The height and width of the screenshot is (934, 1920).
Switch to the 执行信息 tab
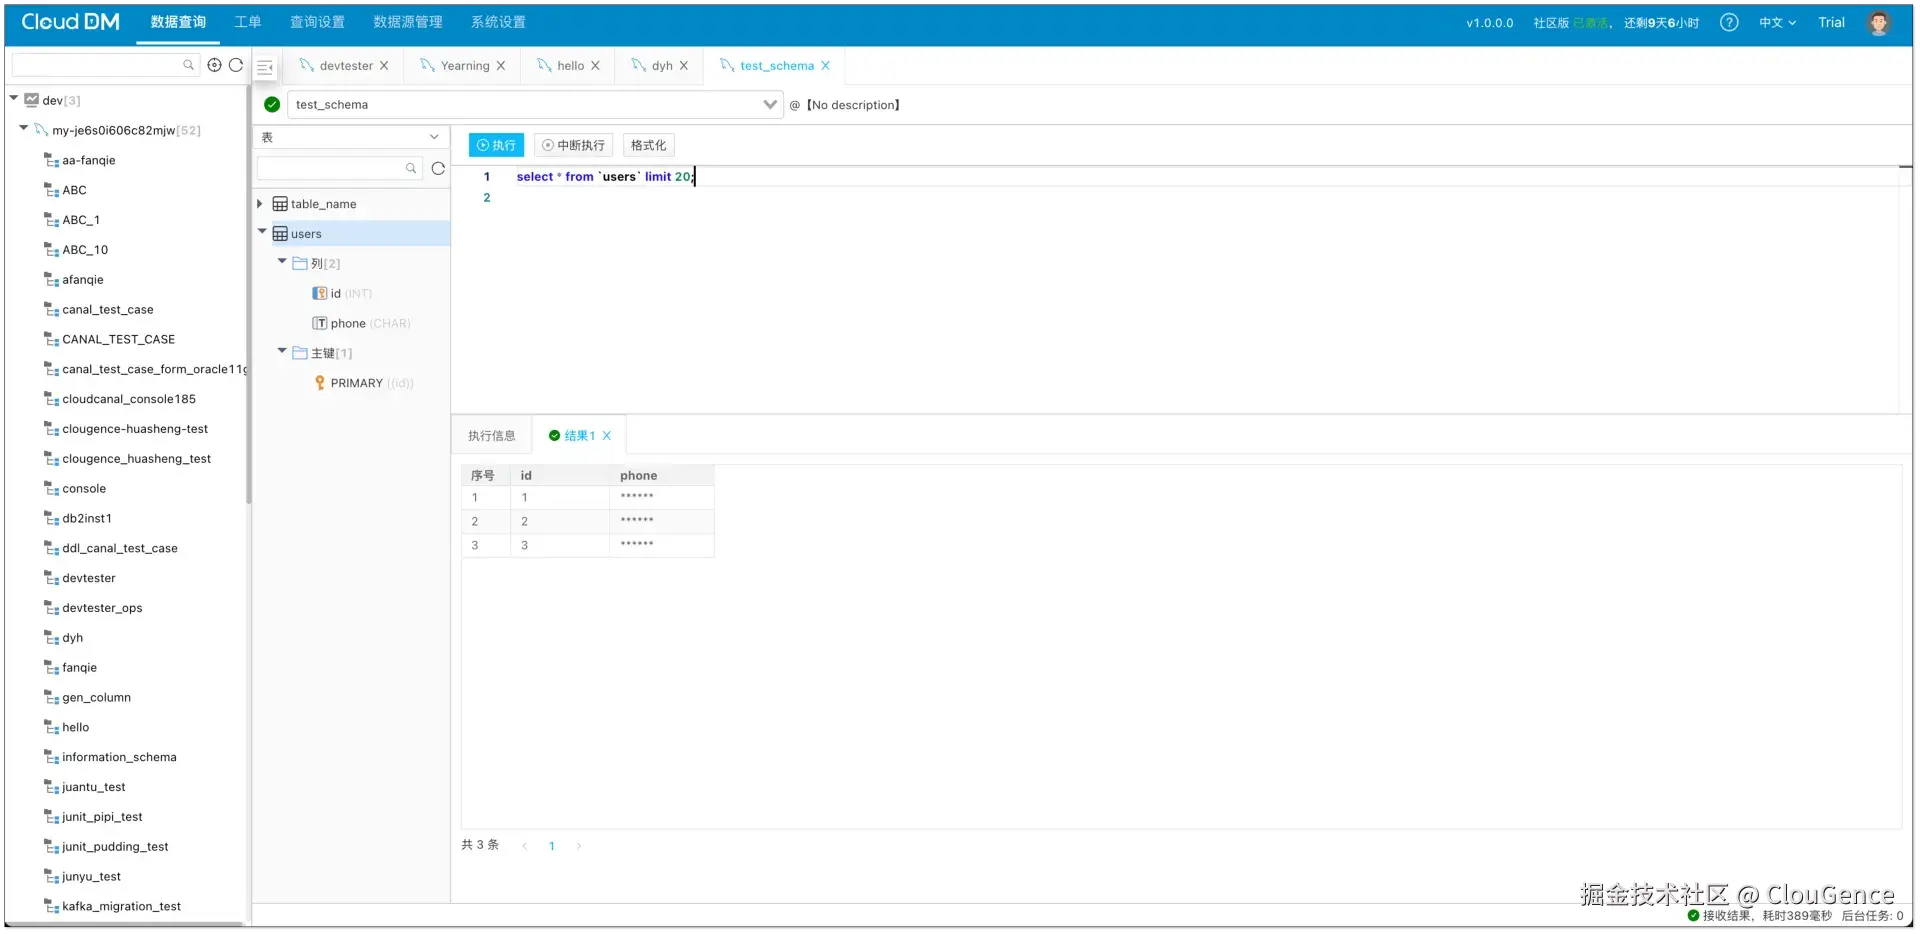pyautogui.click(x=492, y=436)
